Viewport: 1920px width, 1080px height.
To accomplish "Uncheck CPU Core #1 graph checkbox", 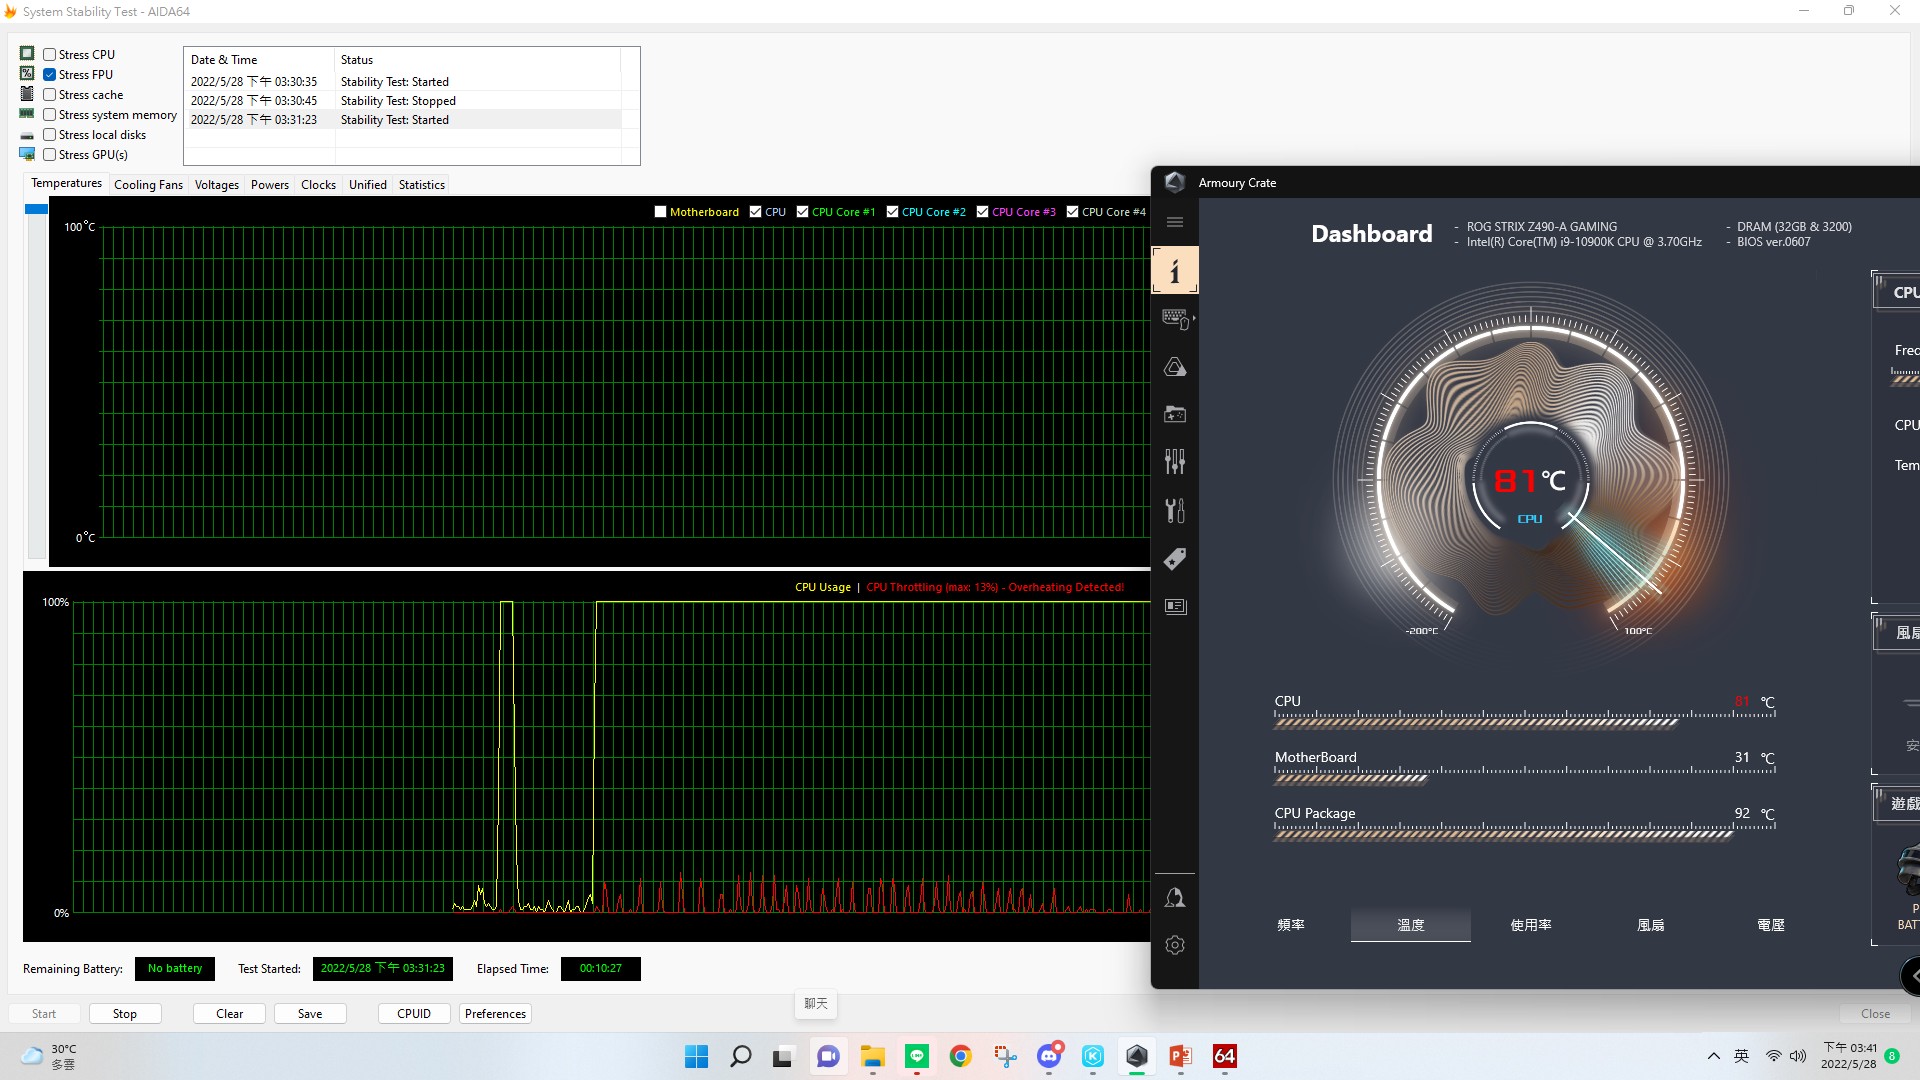I will [x=802, y=212].
